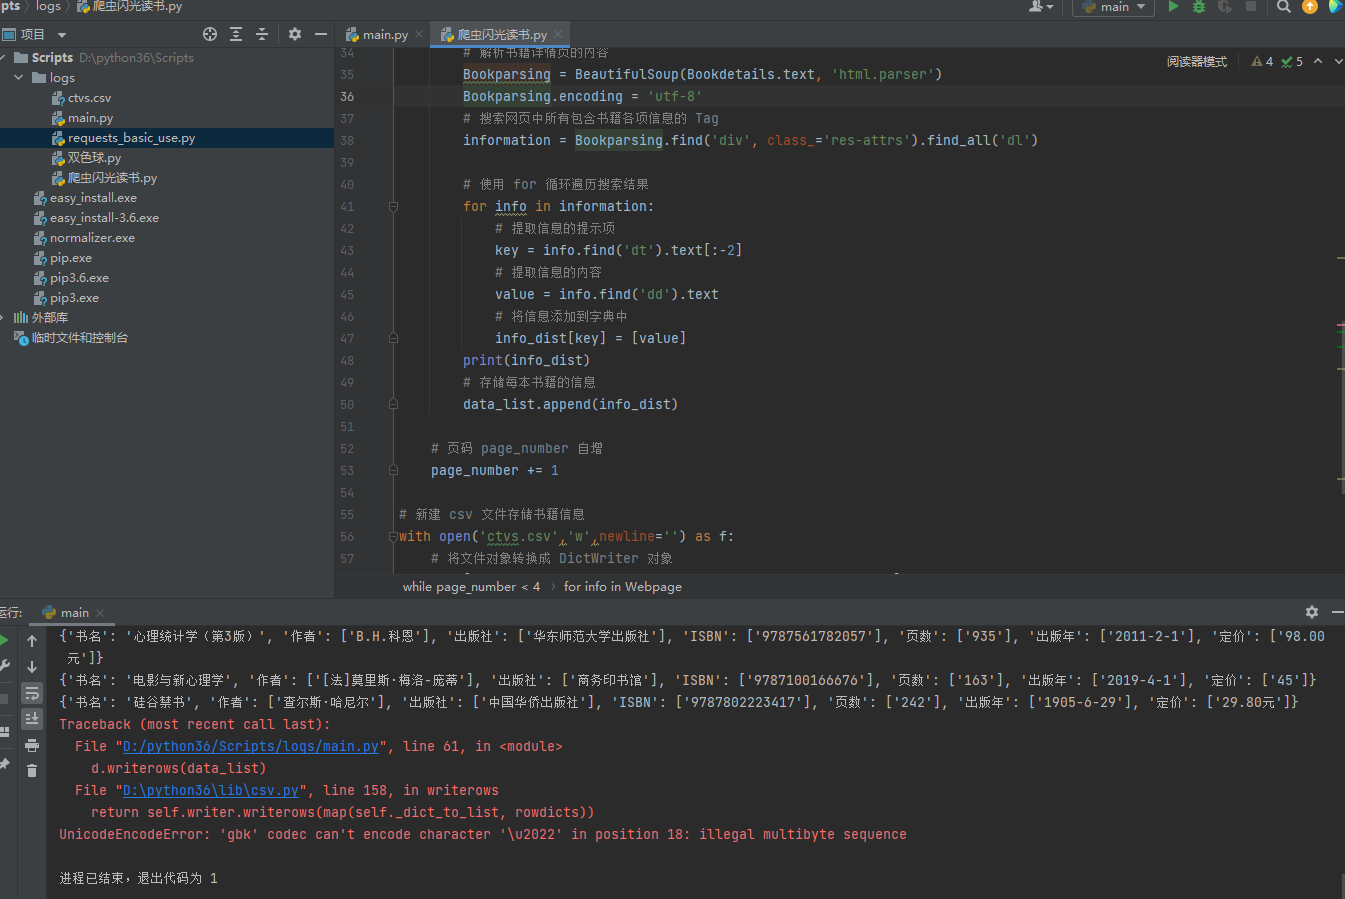Click the gray stop square in top toolbar
This screenshot has height=899, width=1345.
coord(1250,6)
